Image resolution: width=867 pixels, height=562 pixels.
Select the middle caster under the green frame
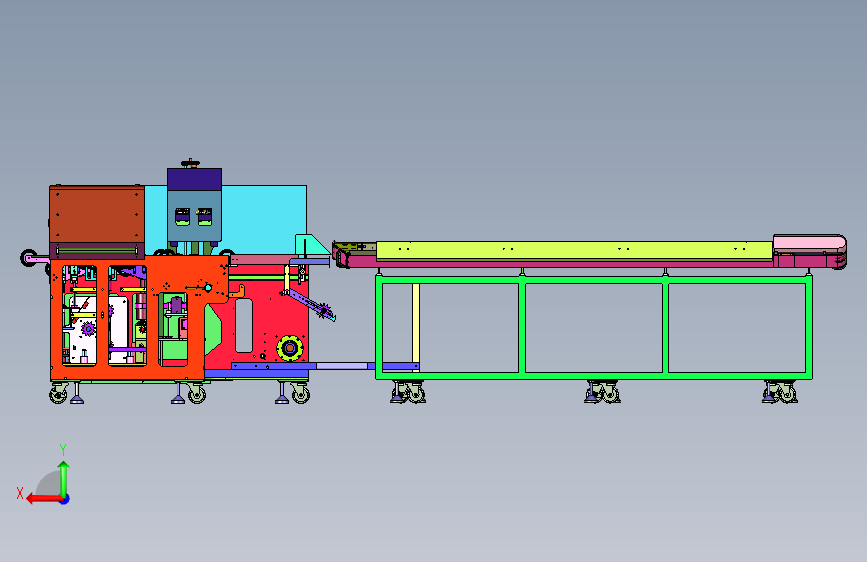[609, 393]
